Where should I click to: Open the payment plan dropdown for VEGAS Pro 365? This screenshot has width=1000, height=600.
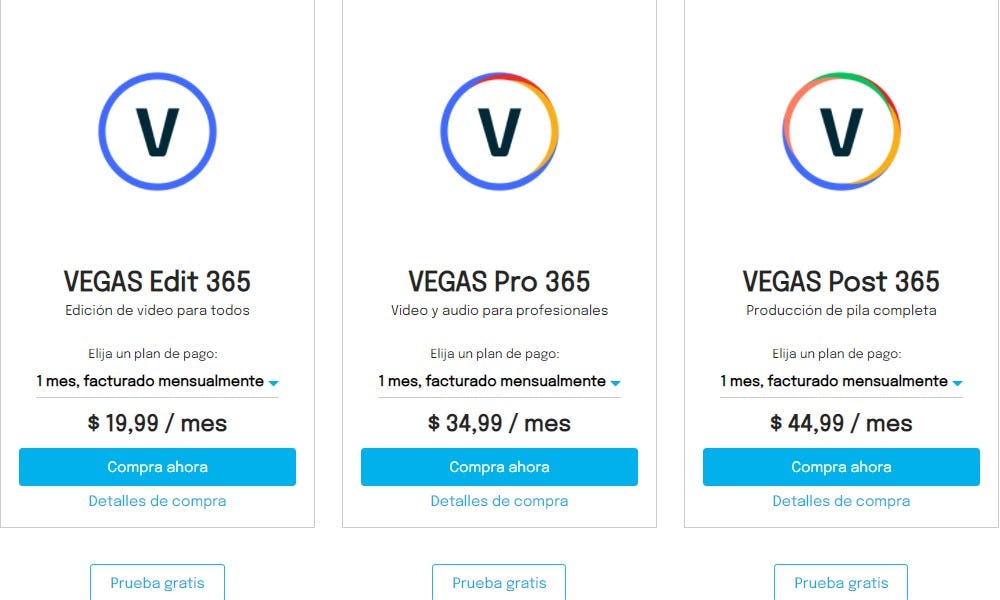[x=499, y=381]
